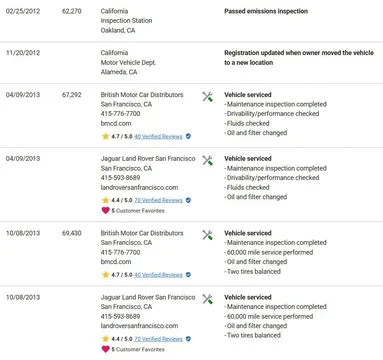Viewport: 383px width, 360px height.
Task: Open 40 Verified Reviews link in 04/09/2013 entry
Action: (x=158, y=136)
